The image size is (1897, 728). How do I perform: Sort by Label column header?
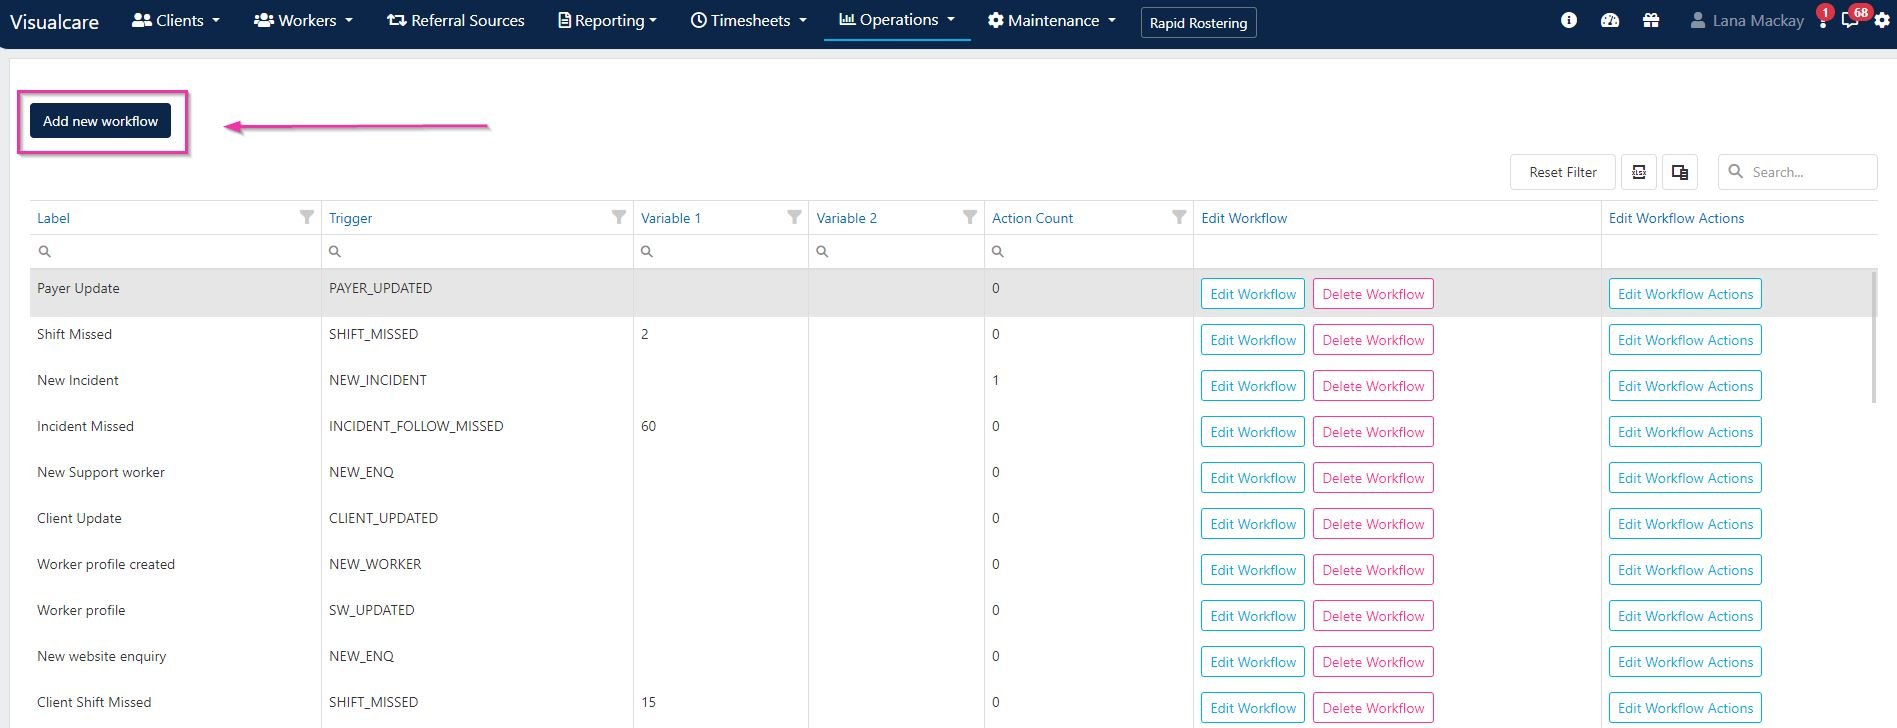[x=53, y=218]
